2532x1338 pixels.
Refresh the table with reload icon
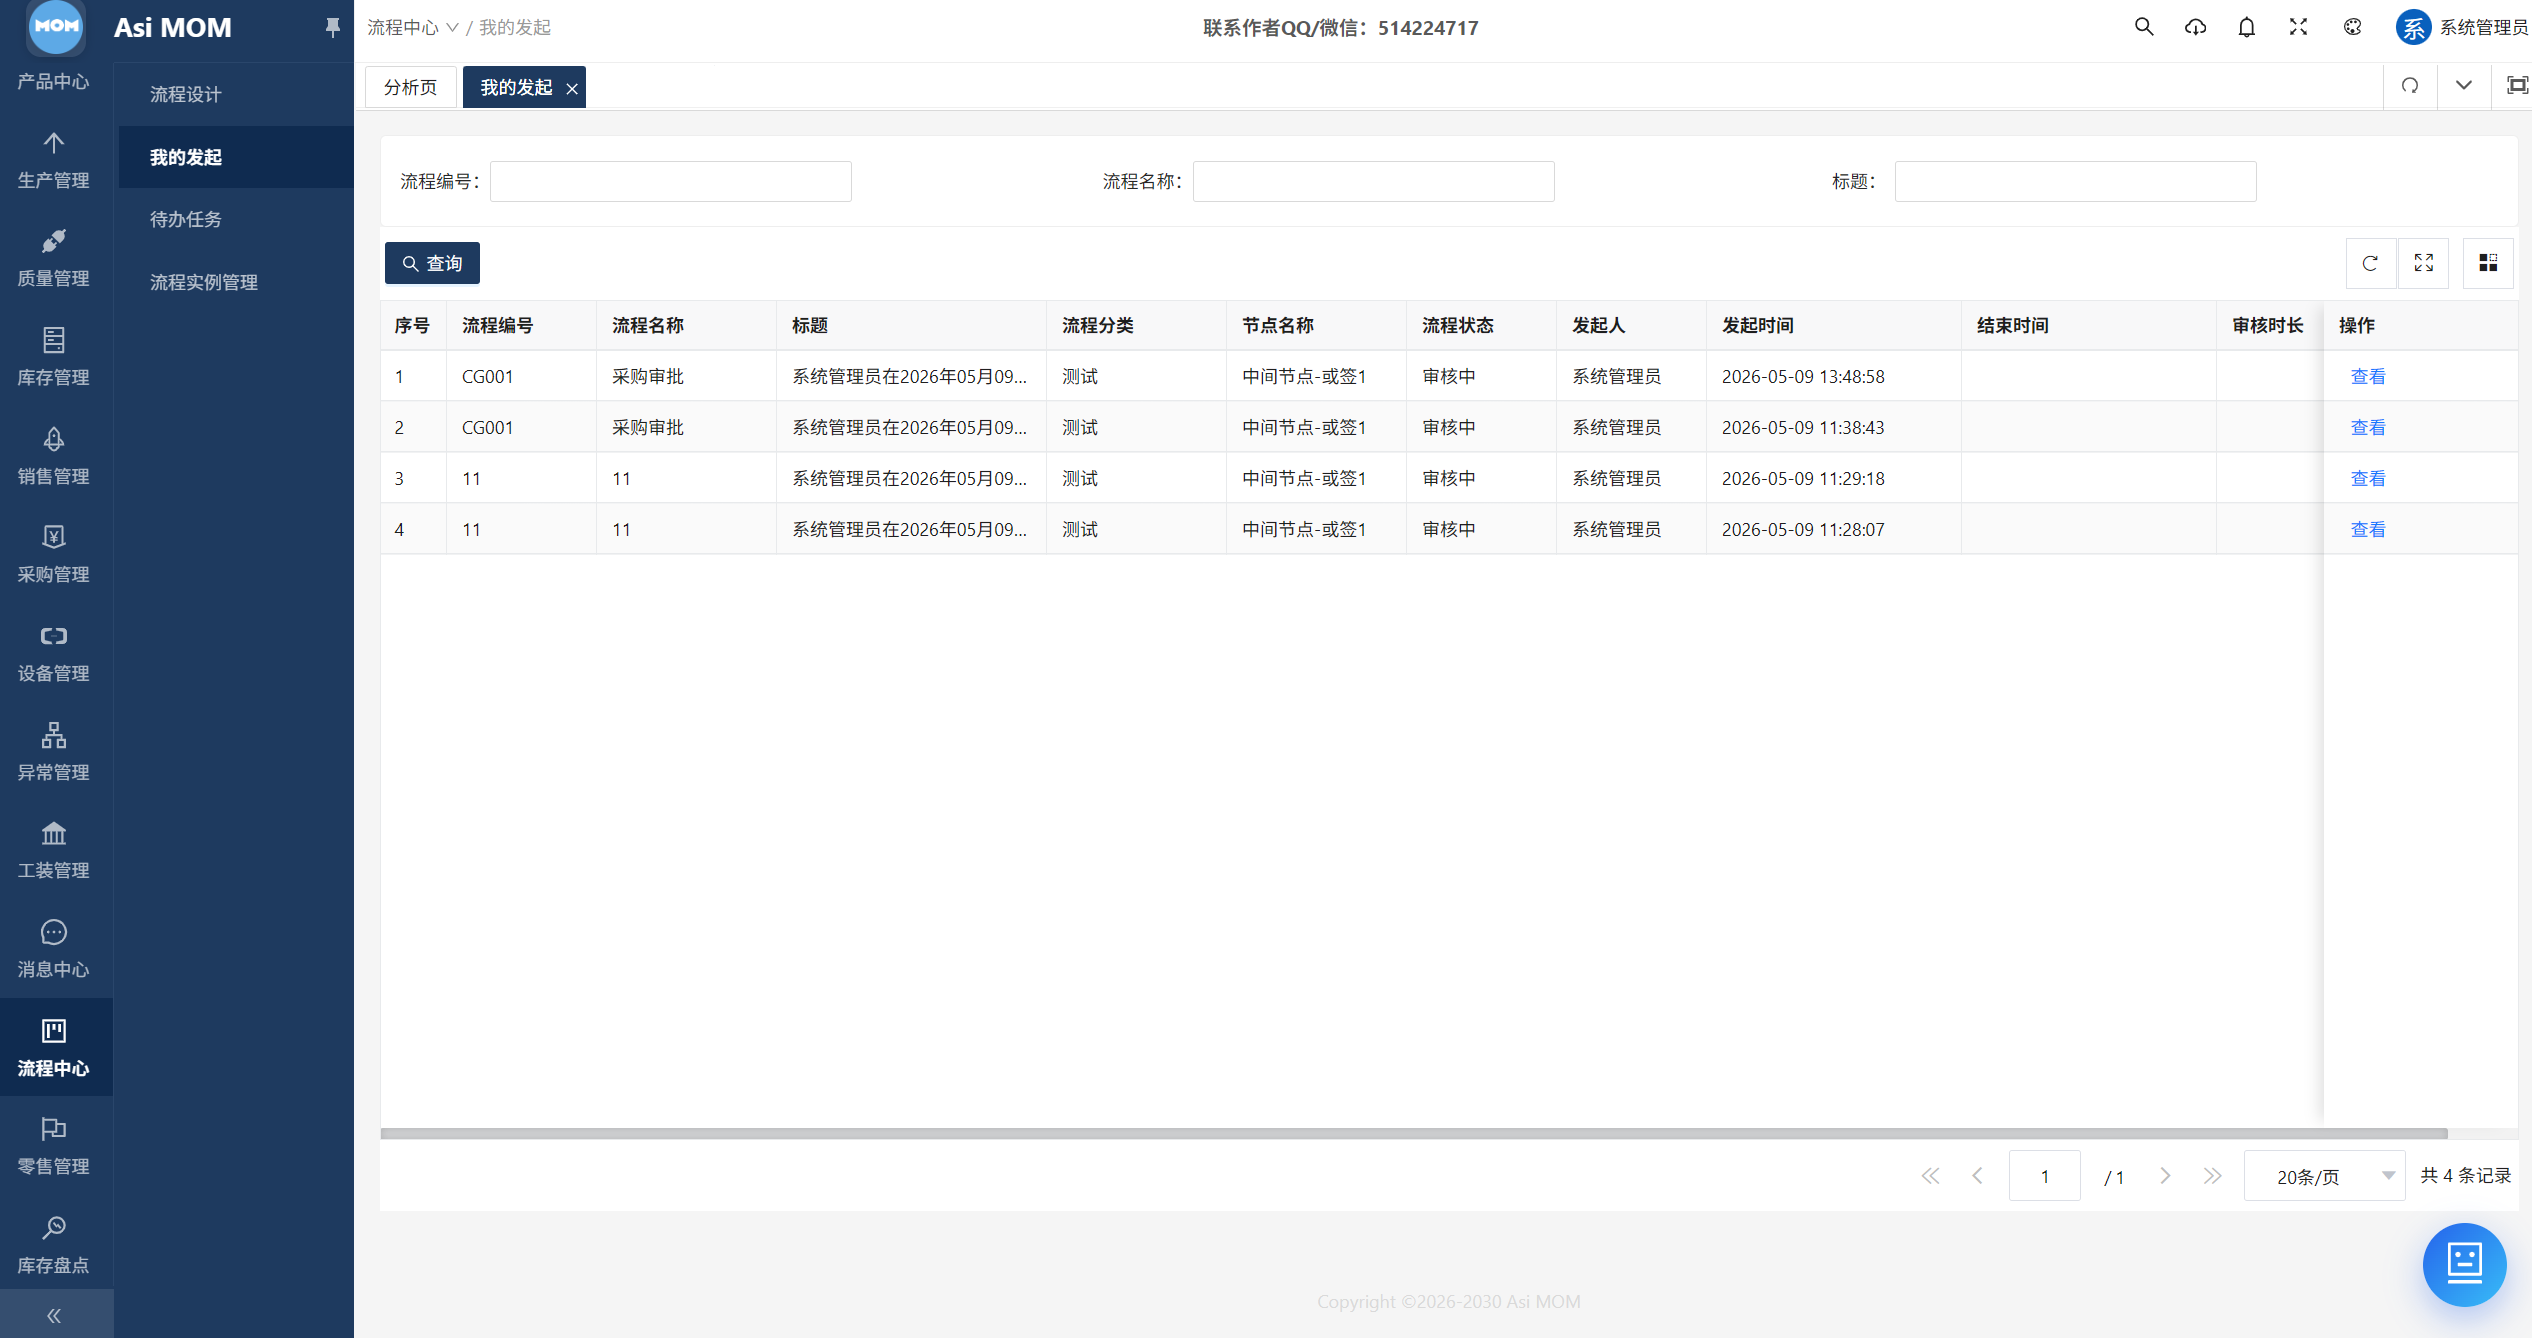2370,263
